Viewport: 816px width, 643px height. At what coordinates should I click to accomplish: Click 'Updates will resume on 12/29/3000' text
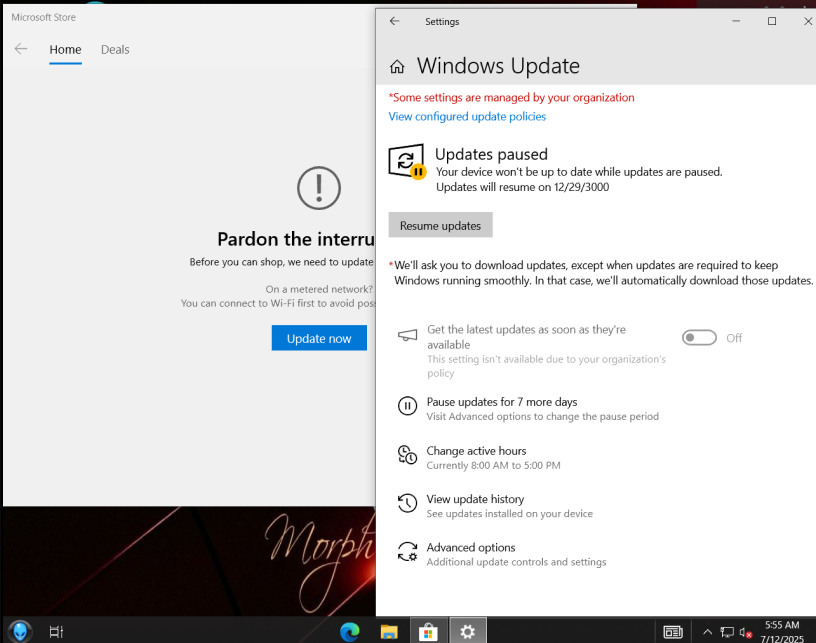(522, 187)
